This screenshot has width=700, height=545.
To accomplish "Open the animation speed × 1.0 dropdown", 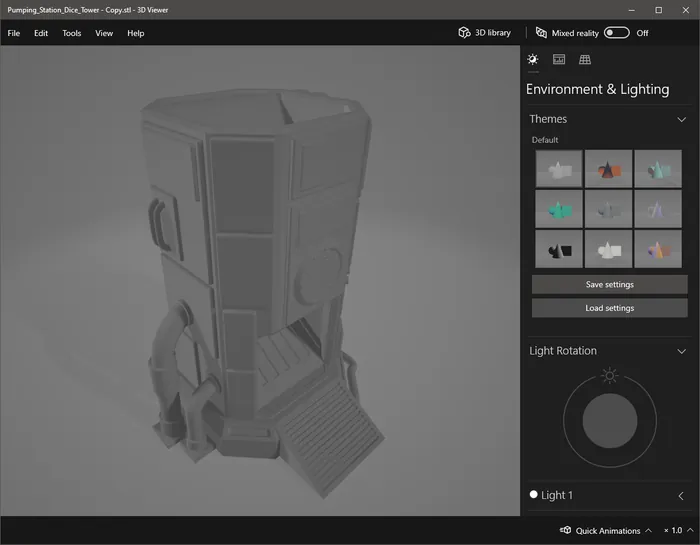I will (678, 530).
